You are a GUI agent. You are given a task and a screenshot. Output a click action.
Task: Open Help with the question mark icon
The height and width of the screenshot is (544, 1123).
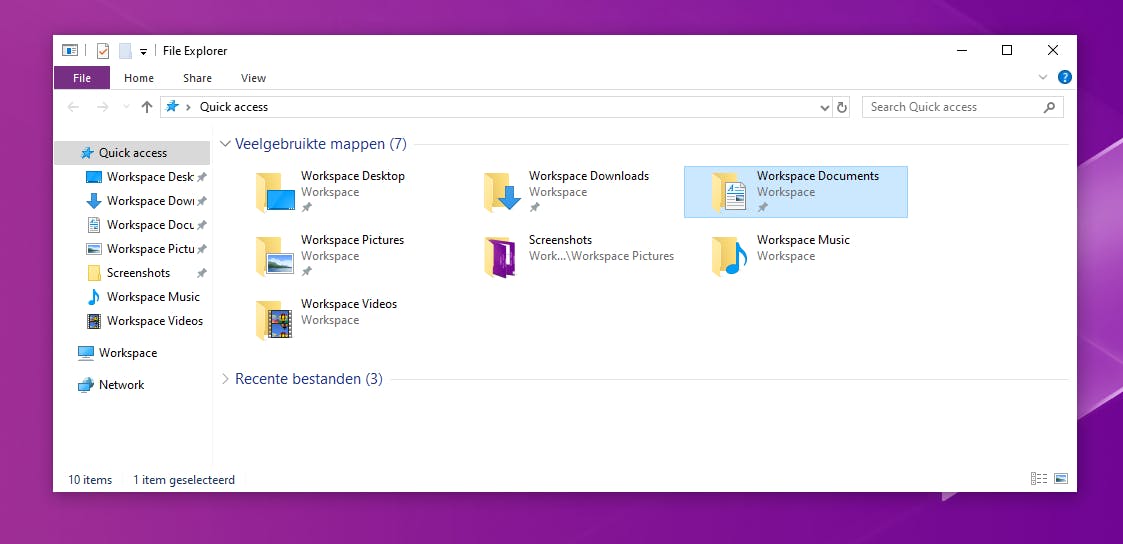(1065, 77)
